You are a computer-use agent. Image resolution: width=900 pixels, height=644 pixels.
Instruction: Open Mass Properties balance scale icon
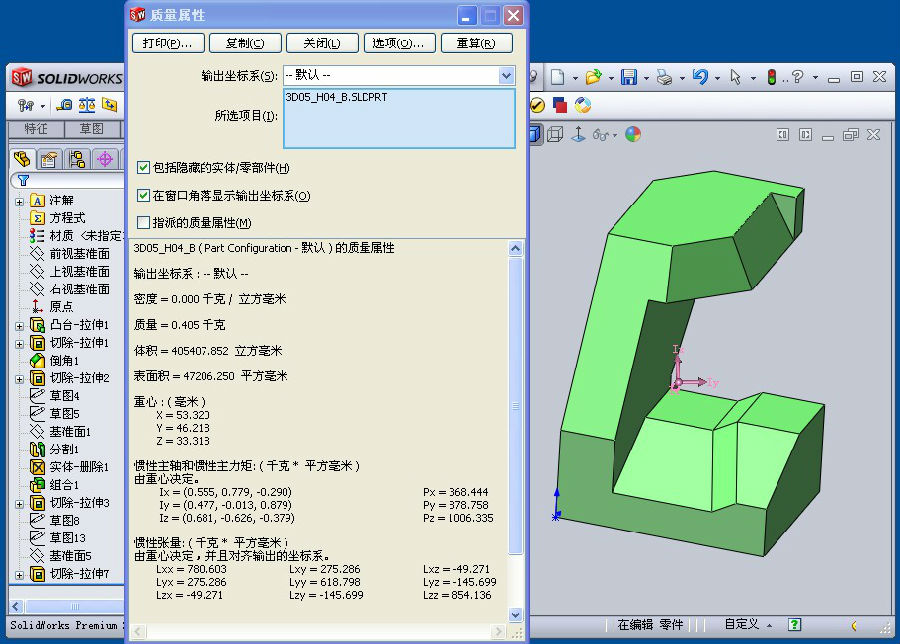tap(87, 105)
